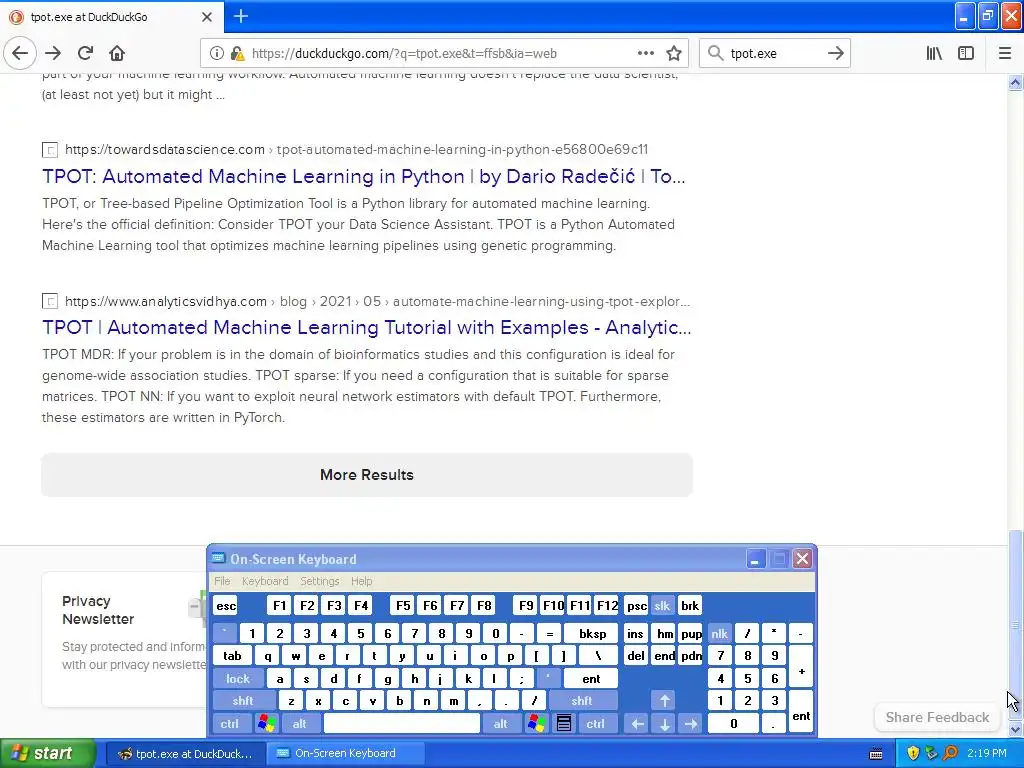Close the tpot.exe DuckDuckGo tab
Image resolution: width=1024 pixels, height=768 pixels.
(207, 17)
